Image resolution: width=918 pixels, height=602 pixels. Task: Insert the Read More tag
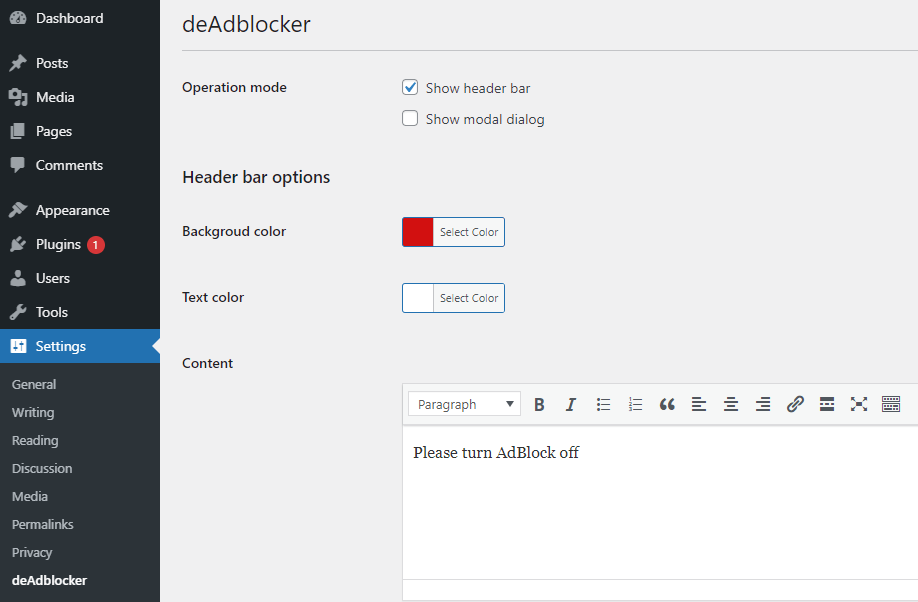(x=827, y=404)
